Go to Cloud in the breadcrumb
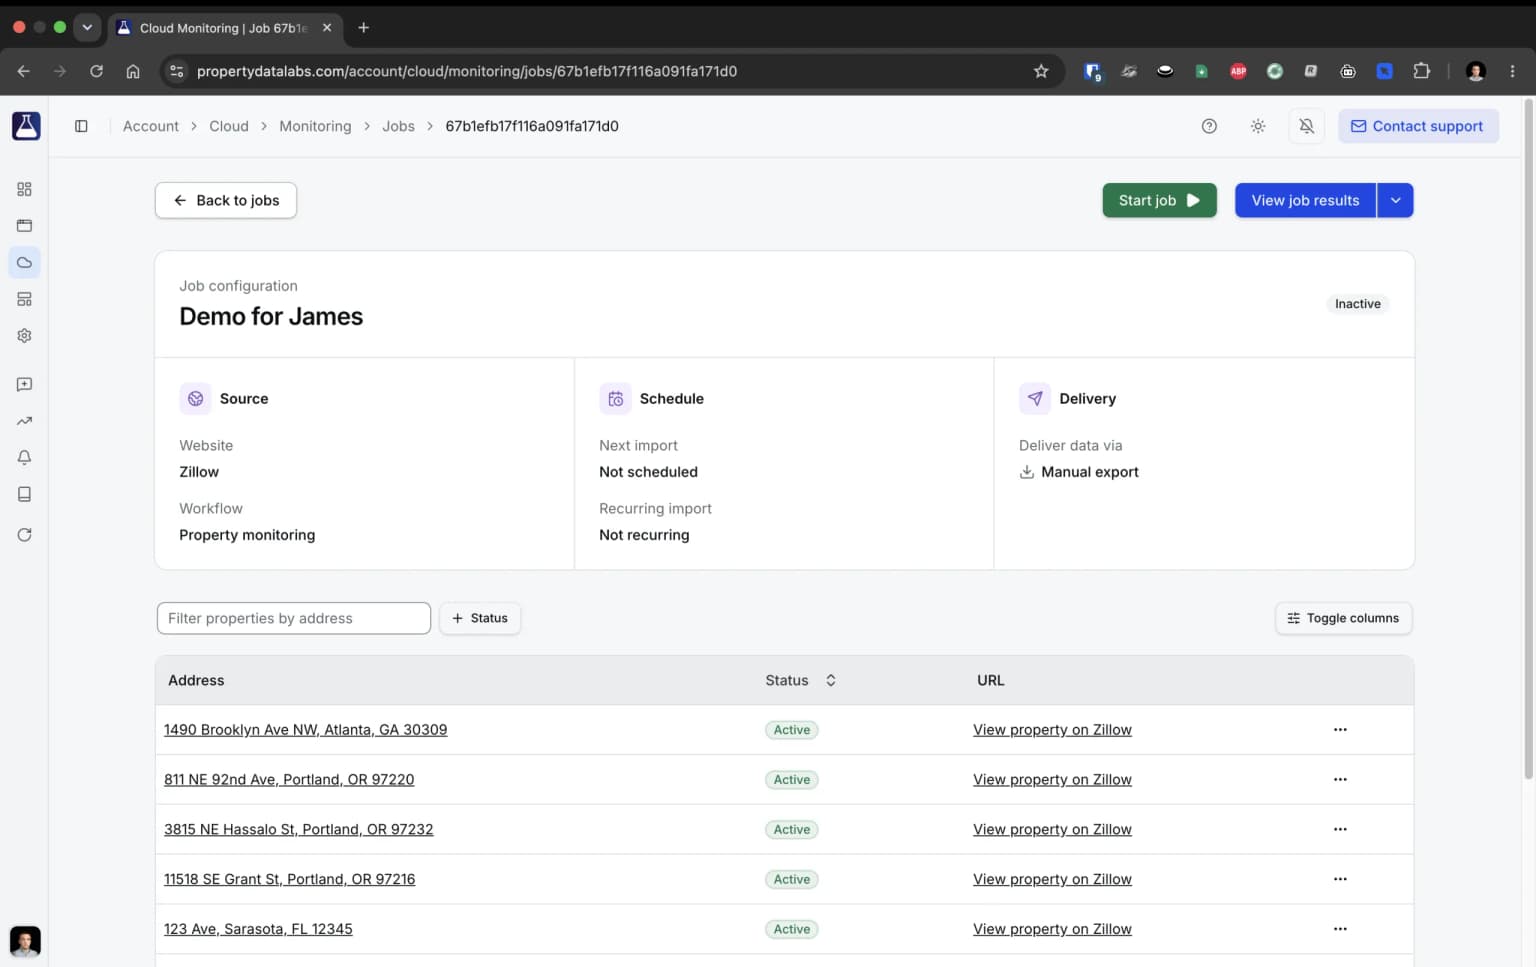This screenshot has width=1536, height=967. [x=229, y=126]
